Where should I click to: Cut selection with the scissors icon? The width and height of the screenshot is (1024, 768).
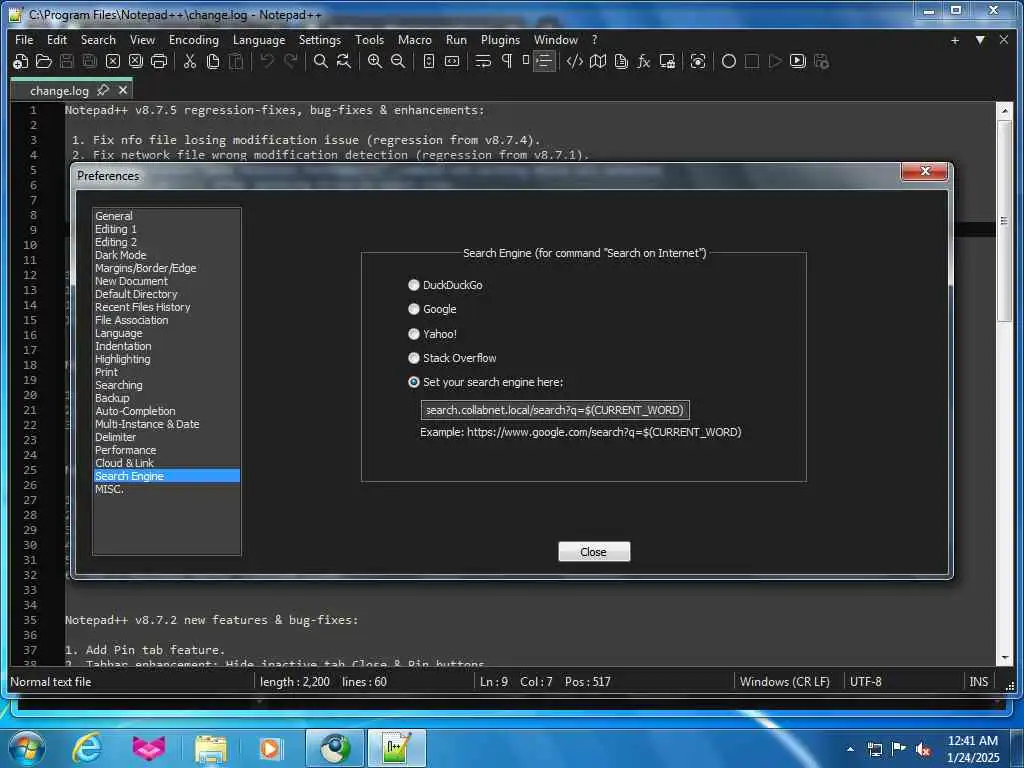tap(189, 61)
